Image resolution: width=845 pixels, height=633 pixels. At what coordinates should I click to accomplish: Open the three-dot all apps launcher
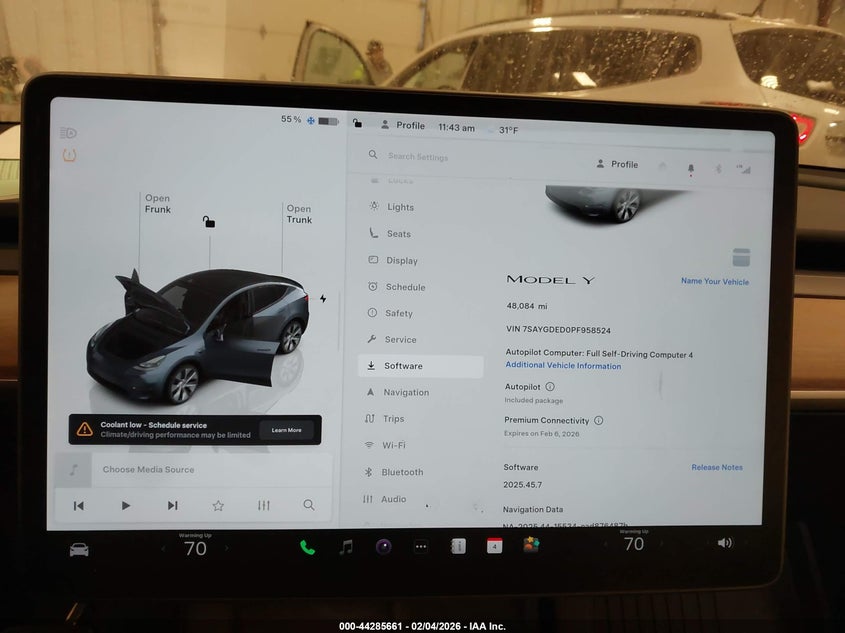(421, 547)
